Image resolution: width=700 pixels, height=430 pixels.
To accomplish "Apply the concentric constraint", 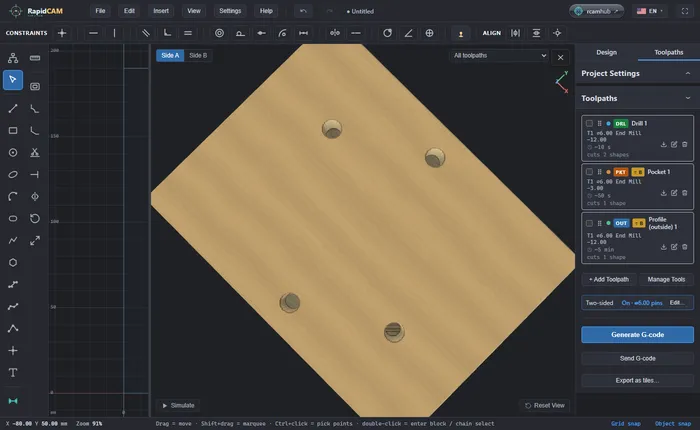I will click(219, 33).
